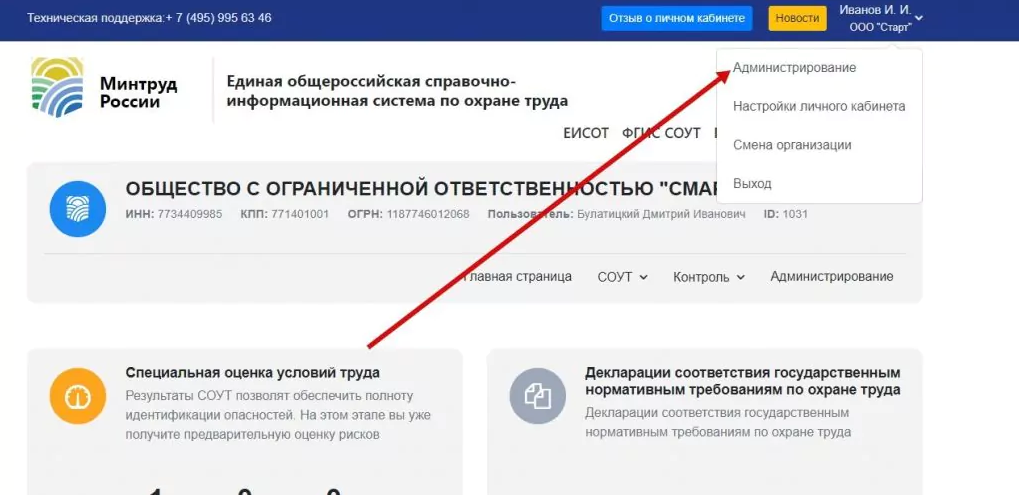Click user name Булатицкий Дмитрий Иванович
The width and height of the screenshot is (1019, 495).
tap(661, 214)
